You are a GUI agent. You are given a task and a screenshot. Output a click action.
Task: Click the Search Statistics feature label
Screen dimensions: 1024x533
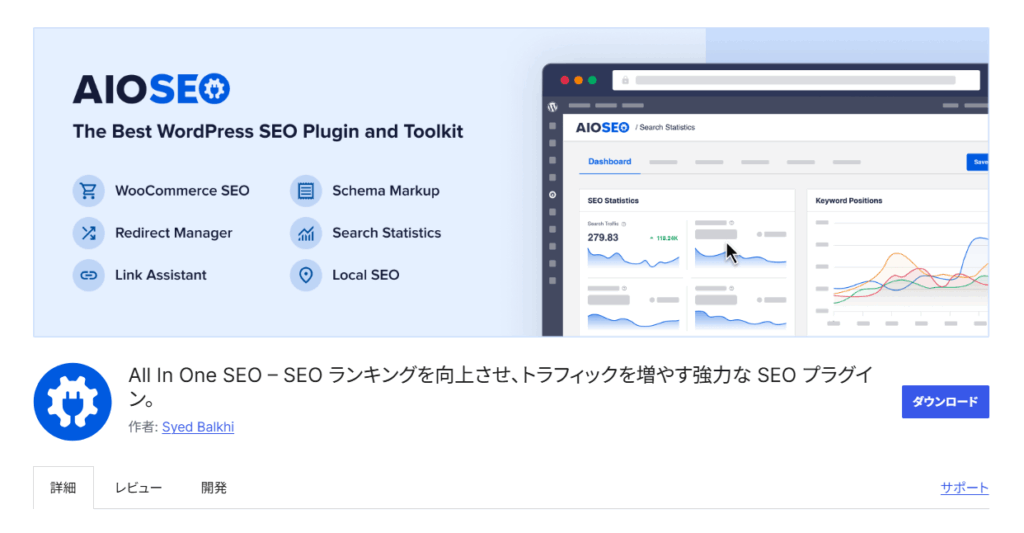(387, 233)
